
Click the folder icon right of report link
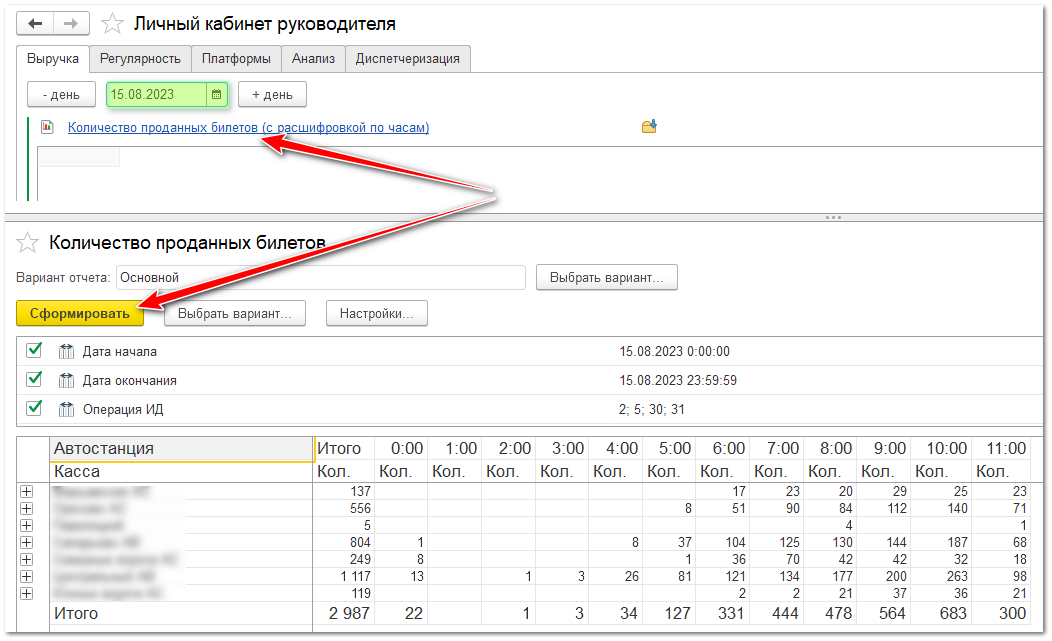coord(649,127)
